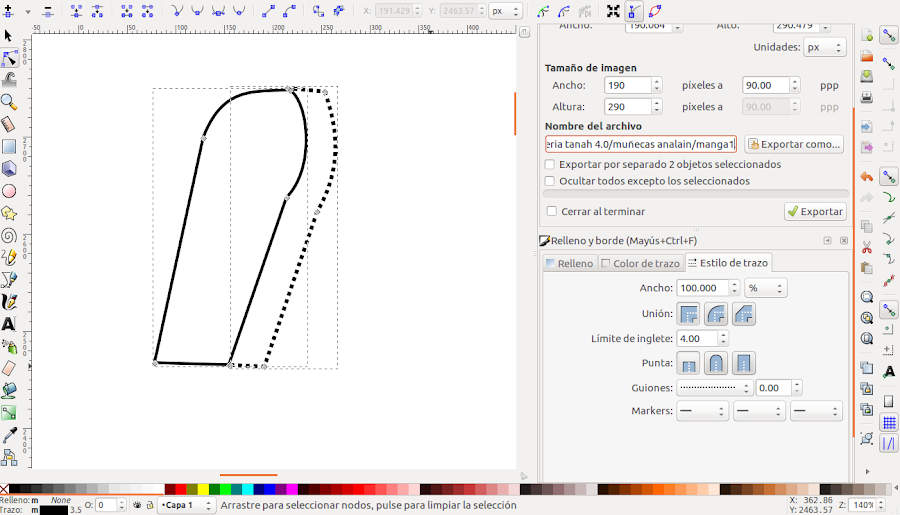Image resolution: width=900 pixels, height=515 pixels.
Task: Check Cerrar al terminar option
Action: pos(552,211)
